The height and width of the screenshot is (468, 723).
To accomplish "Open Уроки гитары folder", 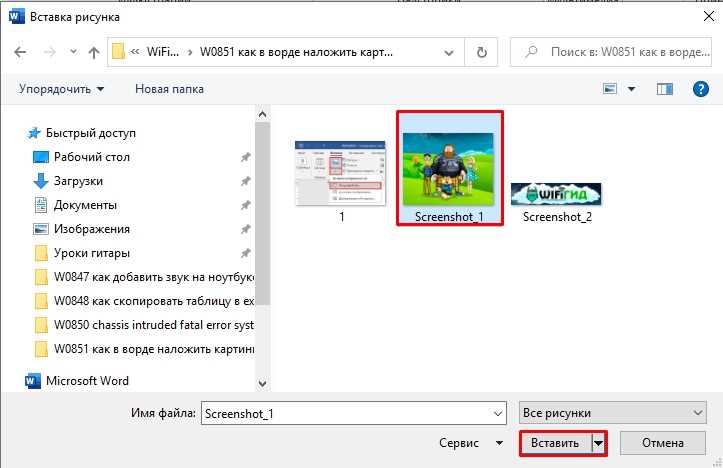I will 82,253.
